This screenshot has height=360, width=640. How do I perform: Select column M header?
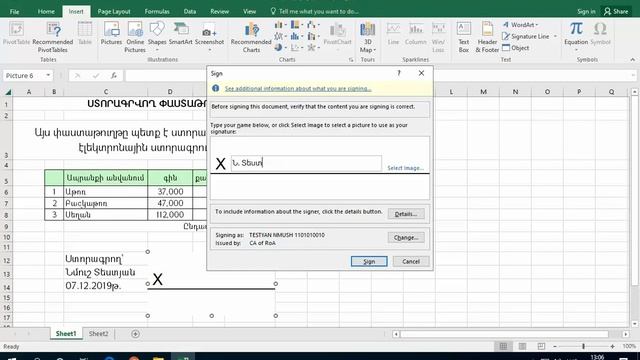pos(483,92)
